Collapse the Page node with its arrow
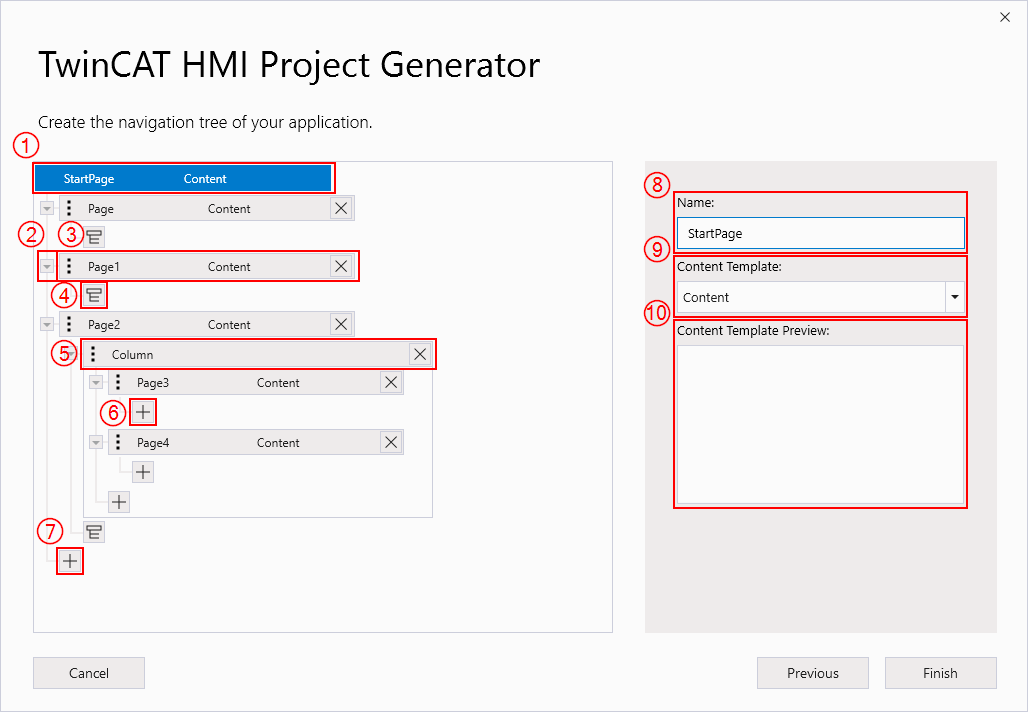The image size is (1028, 712). coord(47,208)
